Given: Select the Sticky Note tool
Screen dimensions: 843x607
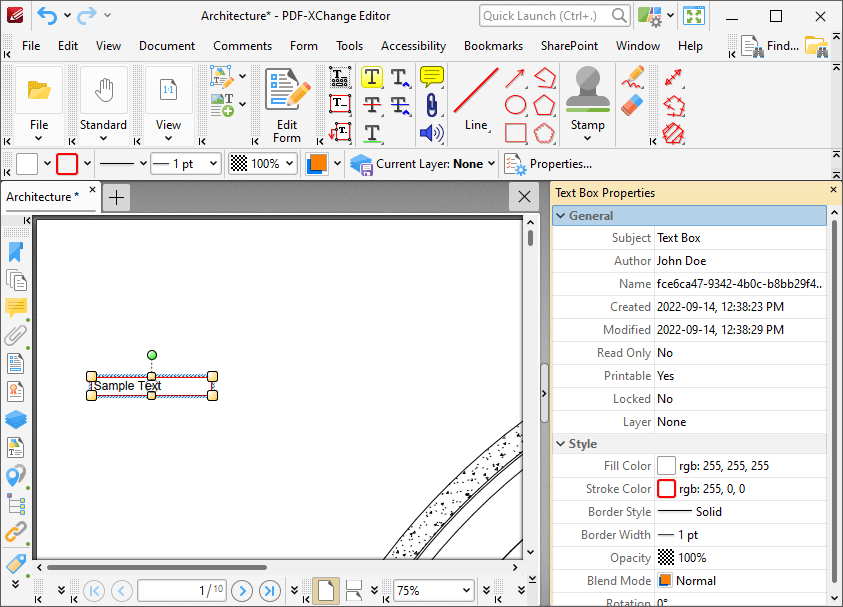Looking at the screenshot, I should tap(430, 77).
